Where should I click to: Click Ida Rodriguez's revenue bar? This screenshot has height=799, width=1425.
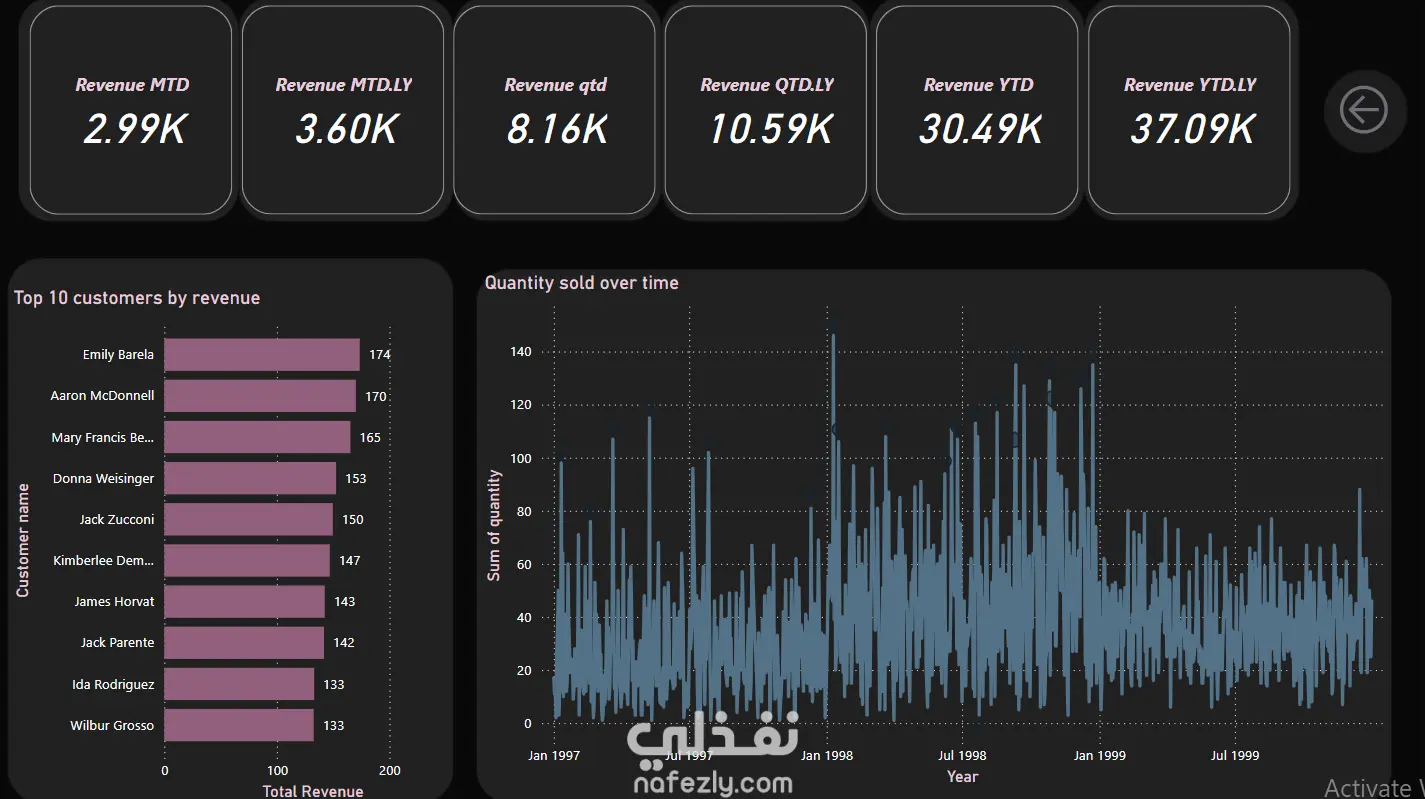click(x=239, y=684)
